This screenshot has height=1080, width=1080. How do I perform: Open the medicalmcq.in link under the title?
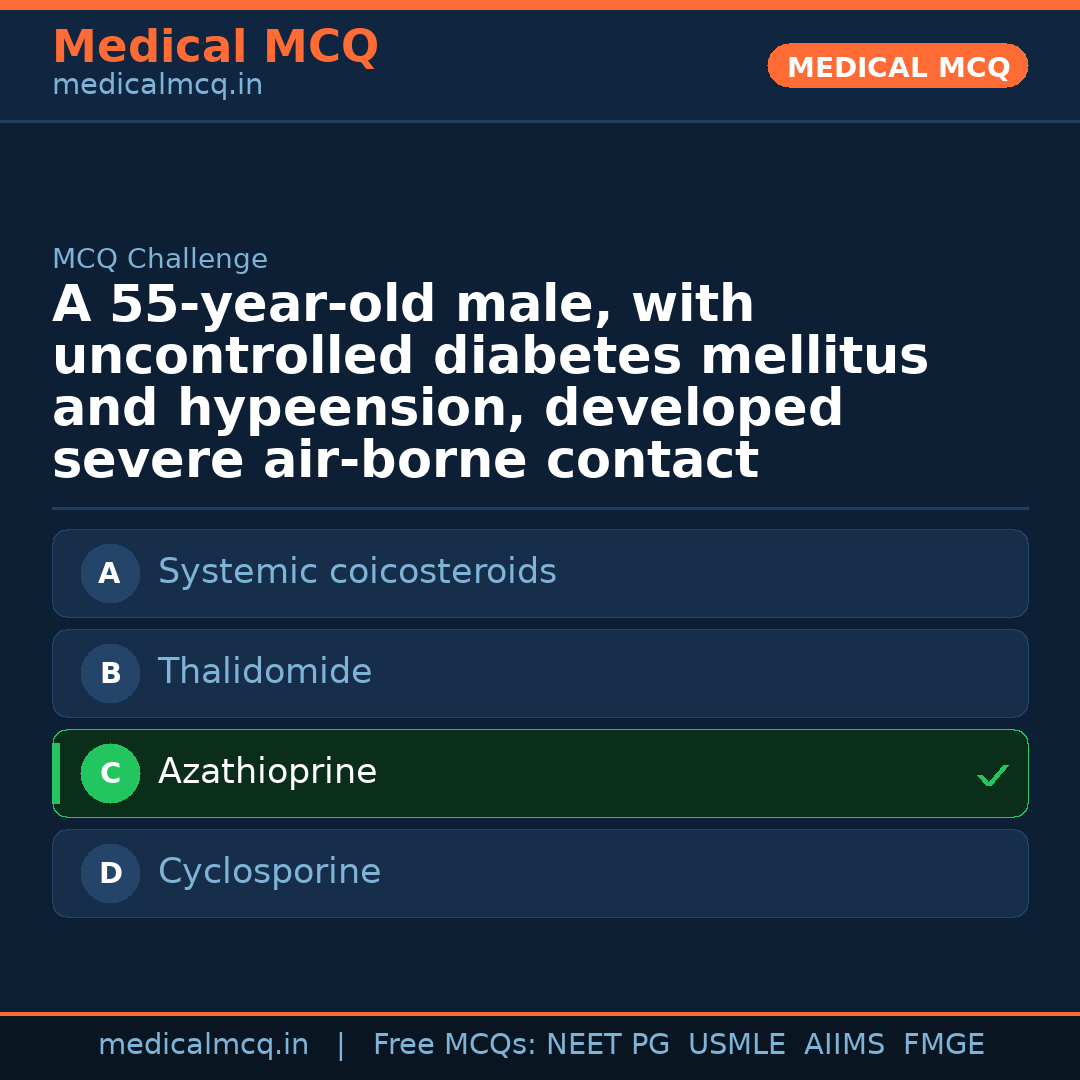157,86
